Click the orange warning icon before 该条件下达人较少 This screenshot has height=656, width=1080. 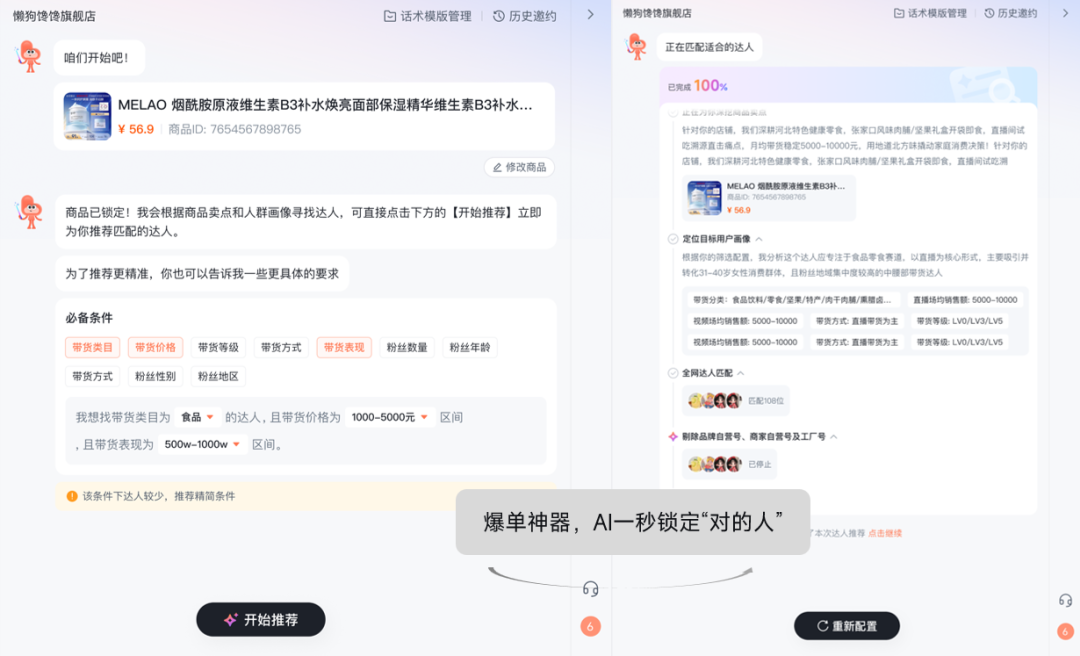point(72,496)
